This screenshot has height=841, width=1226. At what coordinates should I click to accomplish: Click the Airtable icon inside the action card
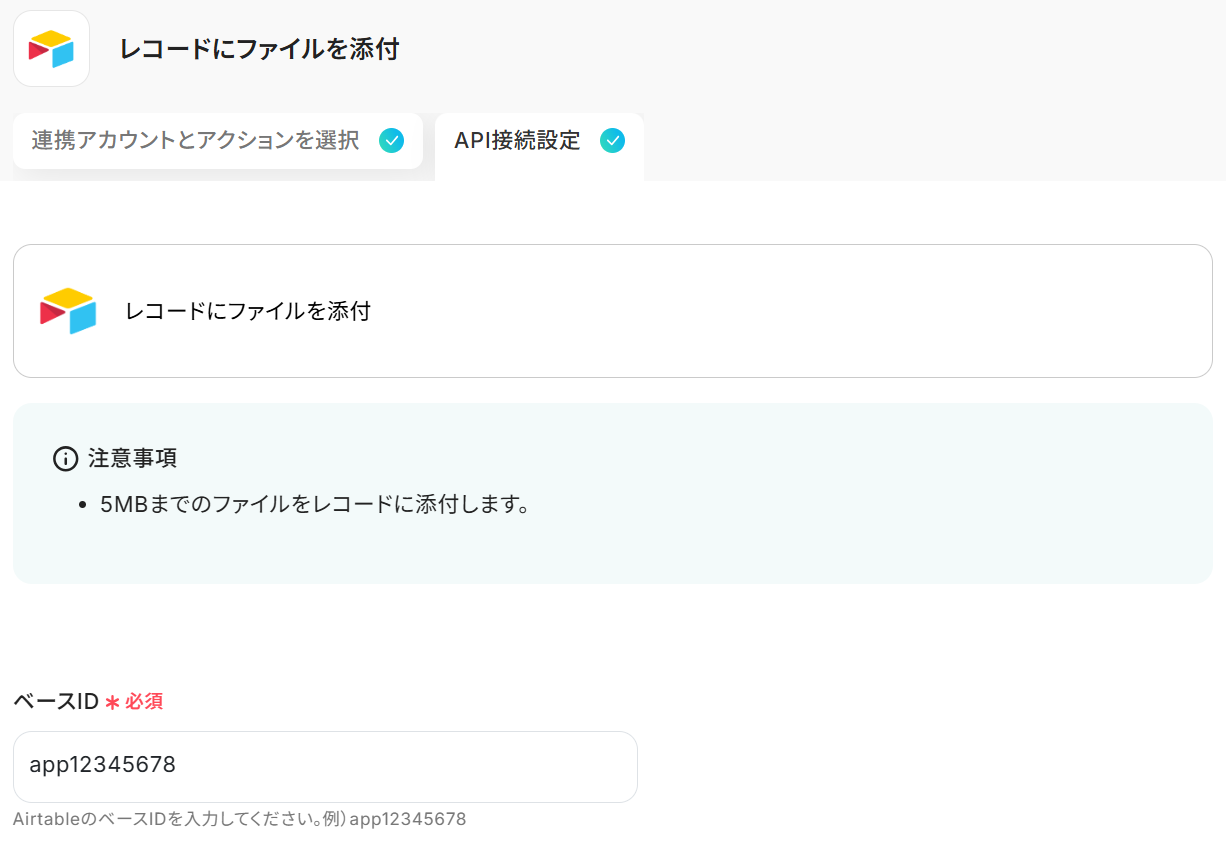68,311
